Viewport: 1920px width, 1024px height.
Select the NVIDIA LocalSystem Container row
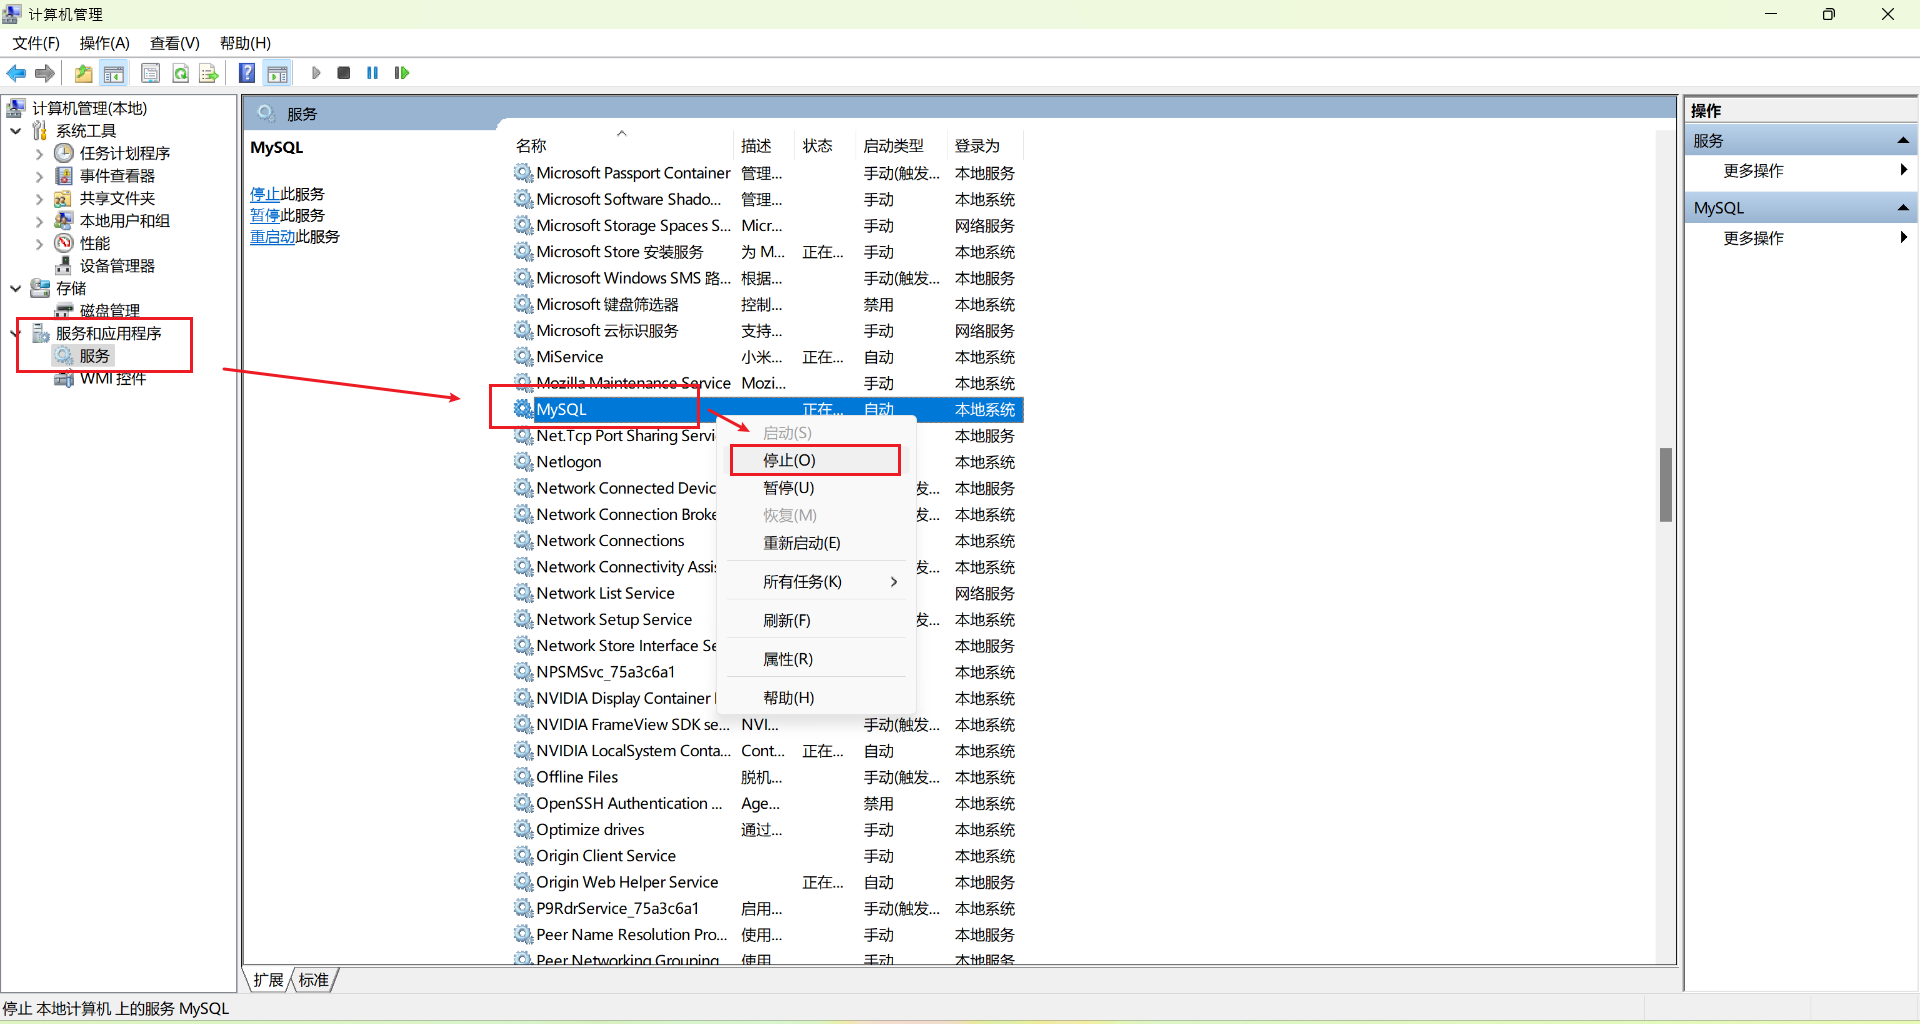[x=768, y=751]
